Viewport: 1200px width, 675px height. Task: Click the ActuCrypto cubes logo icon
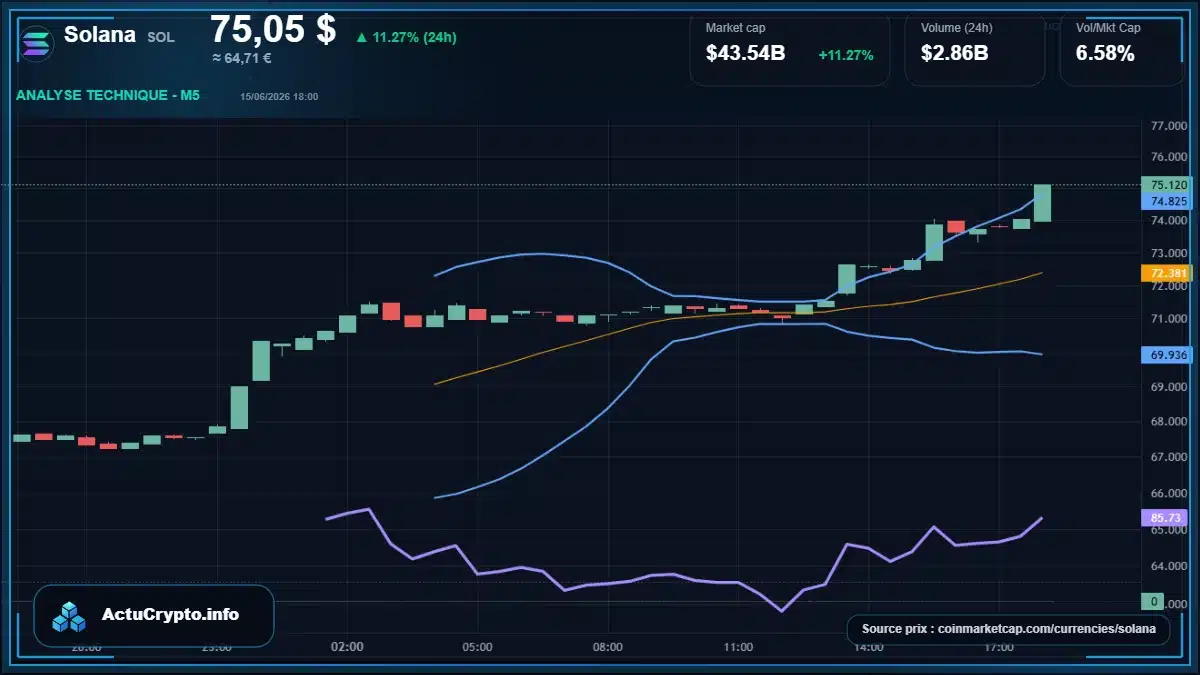[70, 616]
